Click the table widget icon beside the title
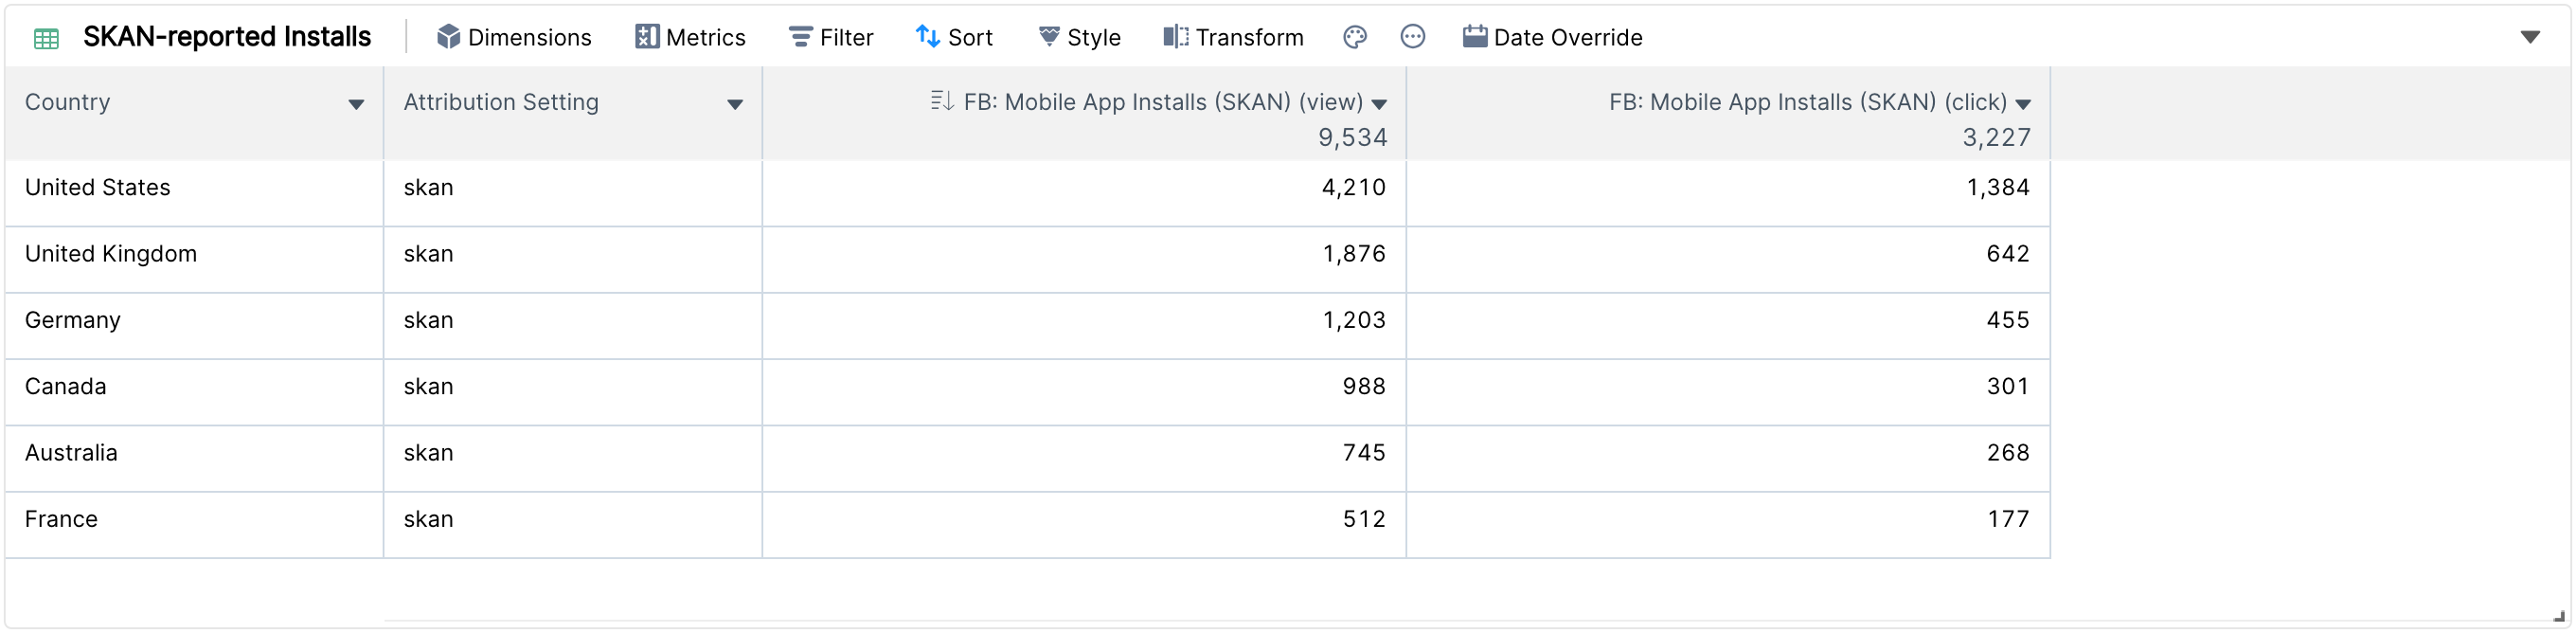Image resolution: width=2576 pixels, height=633 pixels. (x=46, y=39)
